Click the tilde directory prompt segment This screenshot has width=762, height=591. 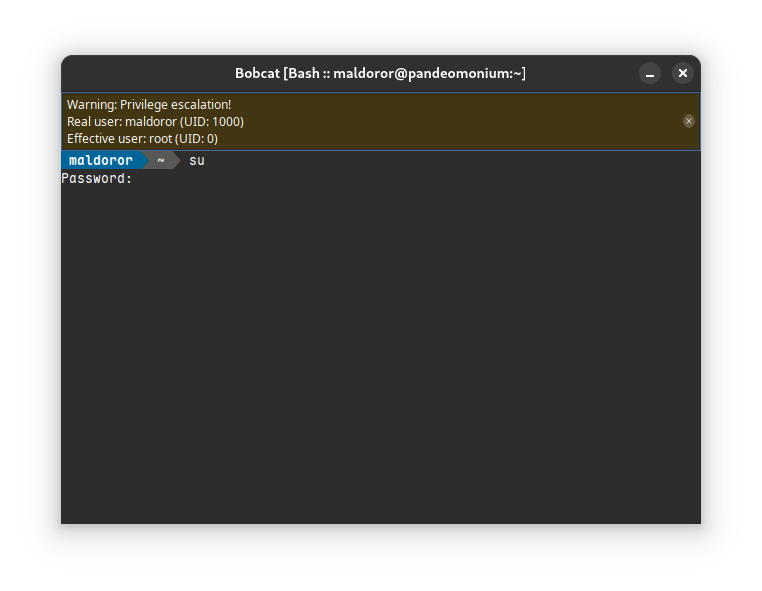[x=160, y=161]
